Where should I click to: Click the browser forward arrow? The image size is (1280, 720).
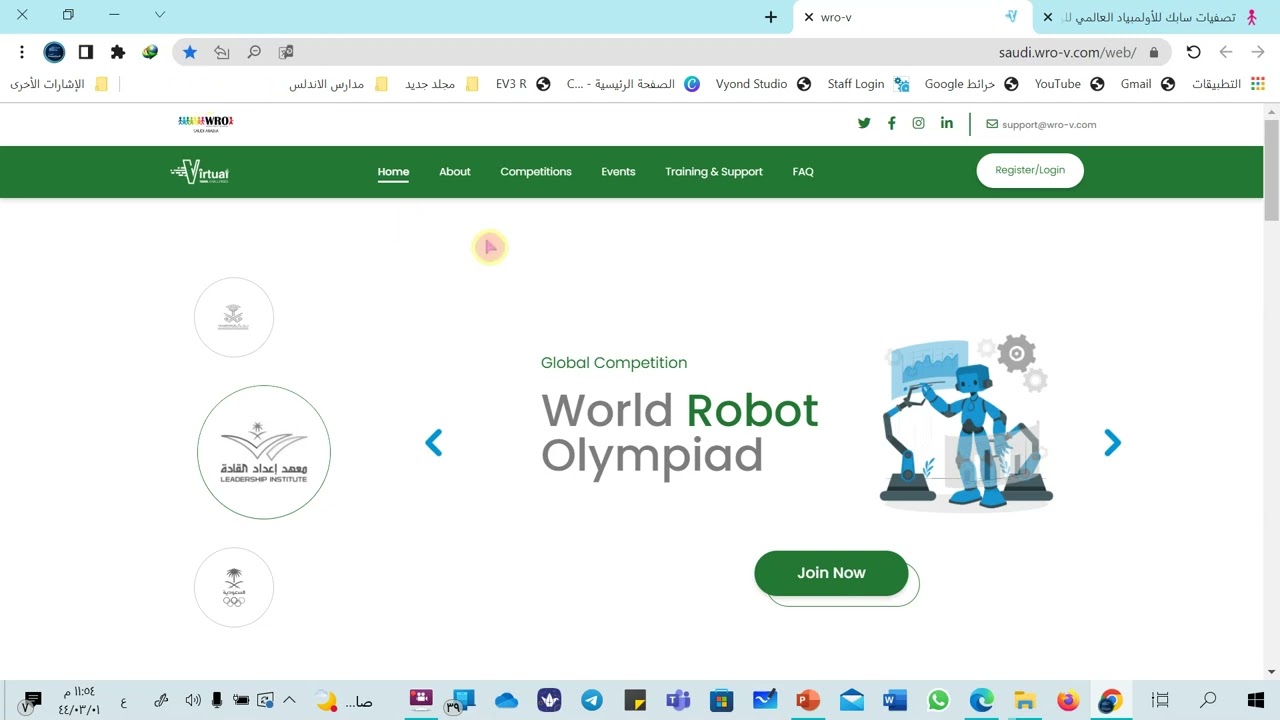point(1225,52)
